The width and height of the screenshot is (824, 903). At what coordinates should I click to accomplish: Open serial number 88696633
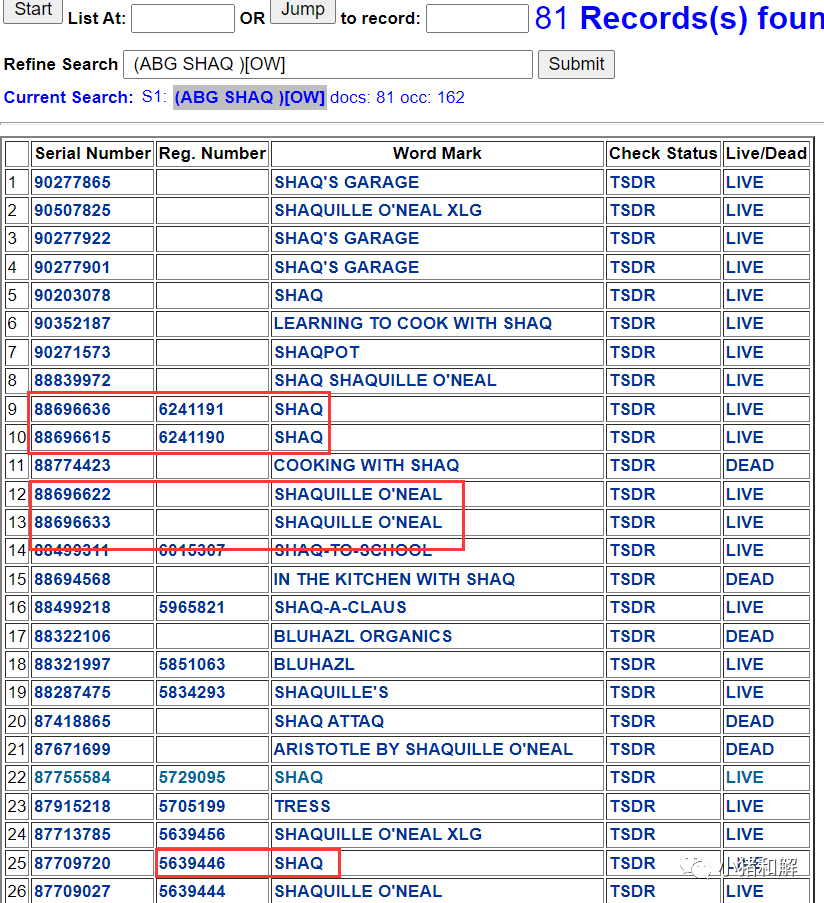(72, 522)
